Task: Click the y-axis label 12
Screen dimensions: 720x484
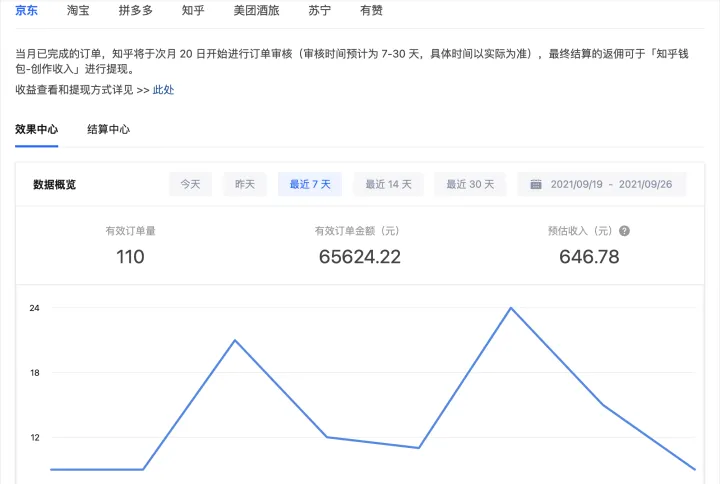Action: pyautogui.click(x=35, y=438)
